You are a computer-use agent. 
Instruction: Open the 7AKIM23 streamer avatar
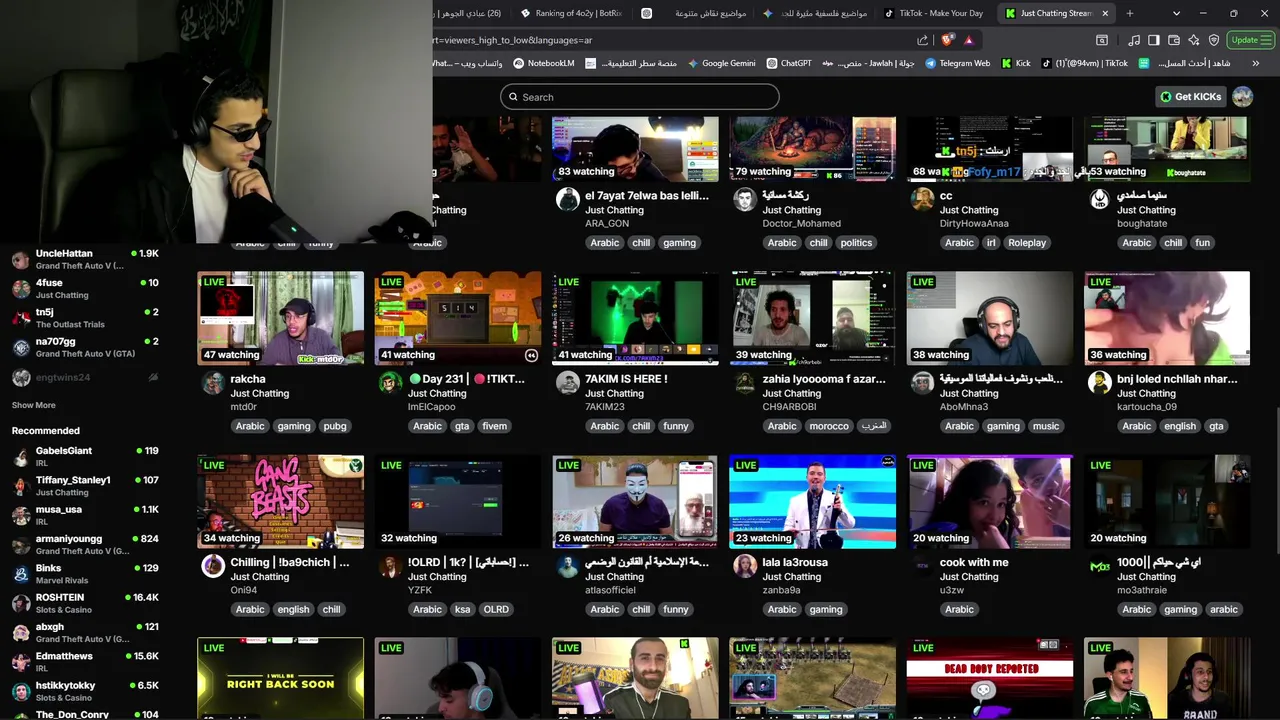(x=567, y=382)
